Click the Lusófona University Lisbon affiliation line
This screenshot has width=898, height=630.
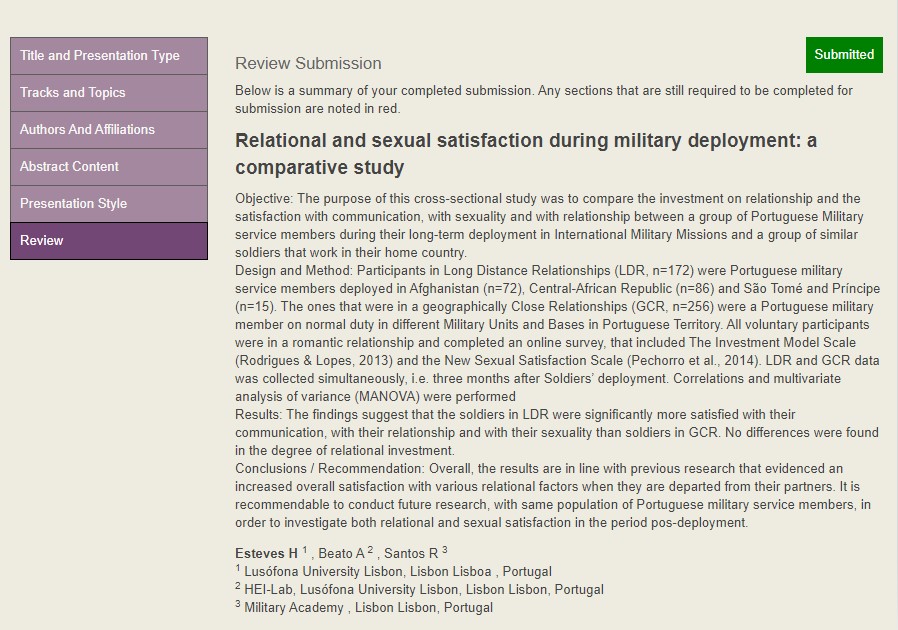tap(393, 572)
